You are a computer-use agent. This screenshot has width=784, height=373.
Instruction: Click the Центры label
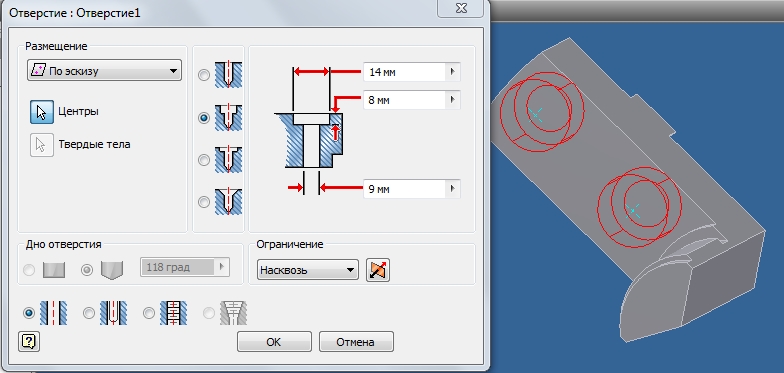(x=78, y=111)
